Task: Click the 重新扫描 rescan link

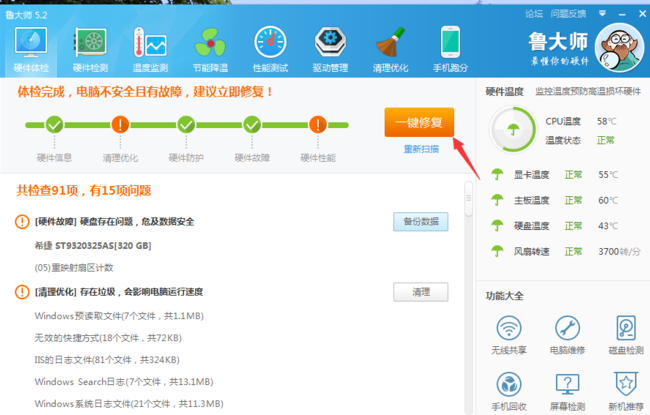Action: pos(420,149)
